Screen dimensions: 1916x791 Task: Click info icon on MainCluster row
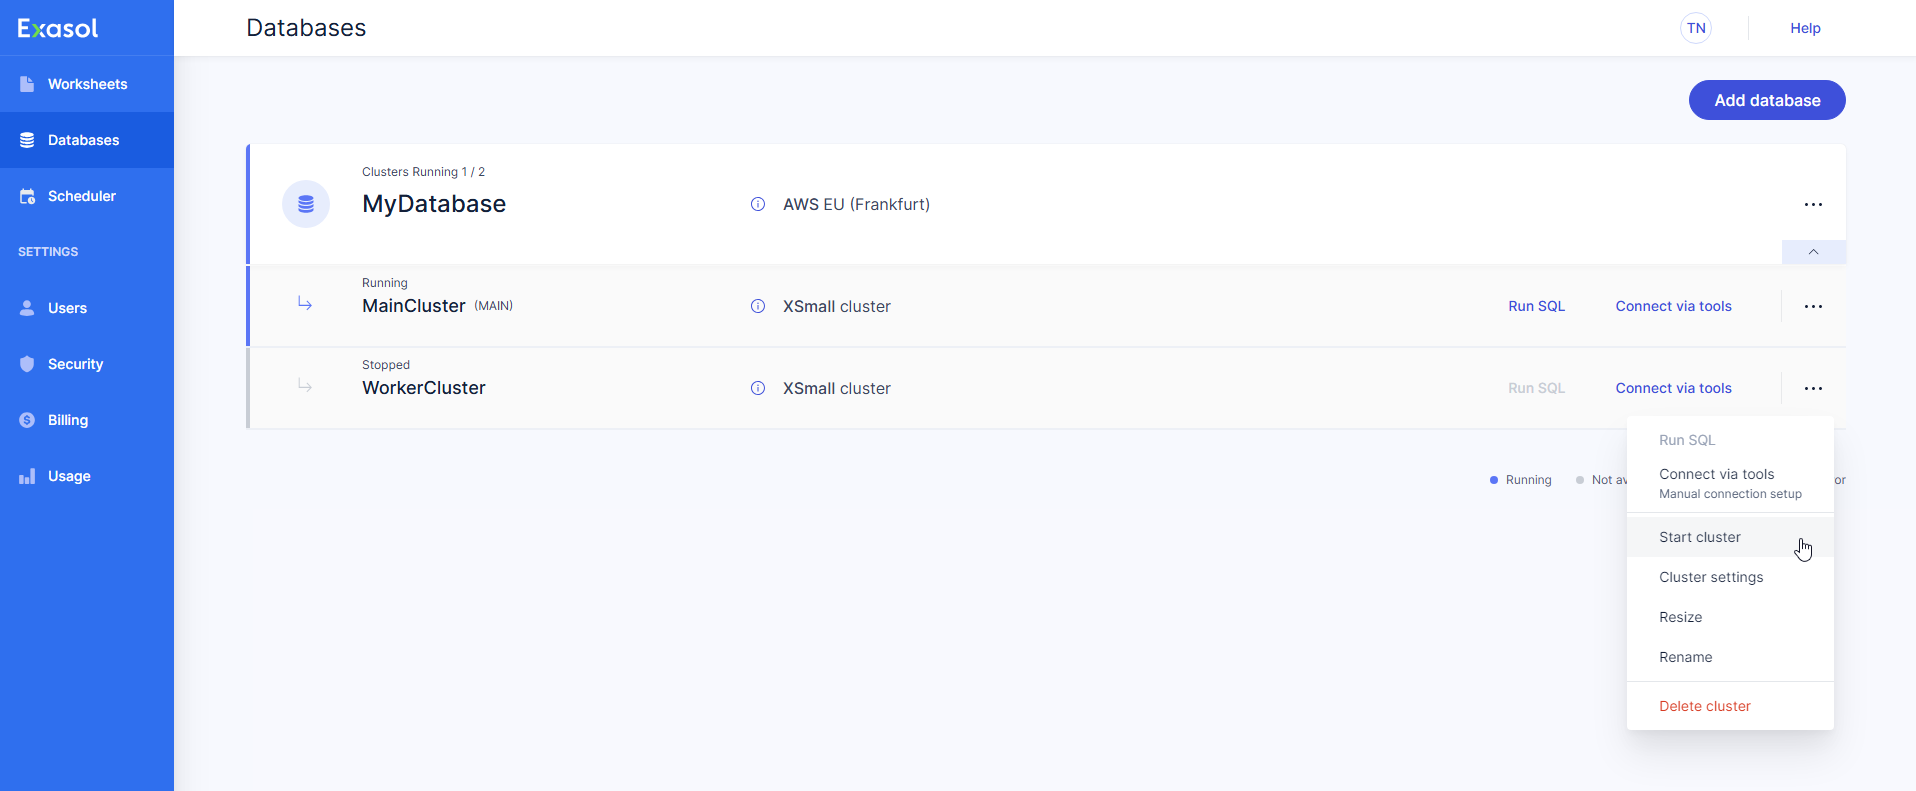point(758,306)
